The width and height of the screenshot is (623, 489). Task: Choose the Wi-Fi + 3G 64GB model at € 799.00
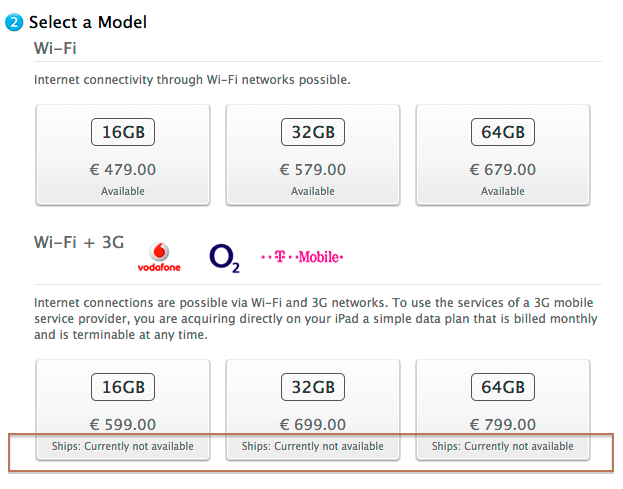tap(503, 410)
